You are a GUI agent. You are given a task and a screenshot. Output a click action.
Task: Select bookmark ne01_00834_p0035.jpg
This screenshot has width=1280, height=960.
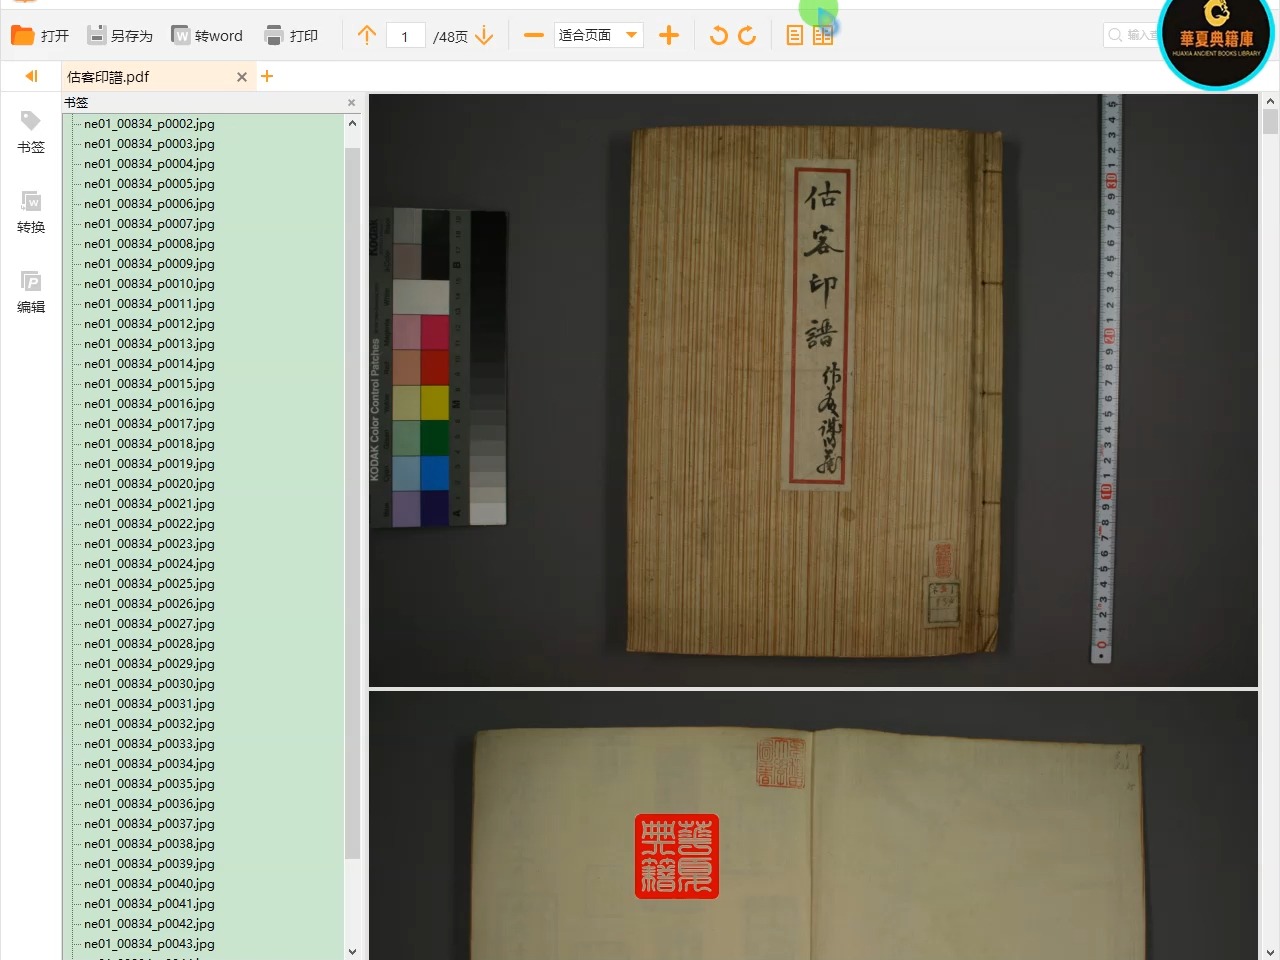[149, 784]
